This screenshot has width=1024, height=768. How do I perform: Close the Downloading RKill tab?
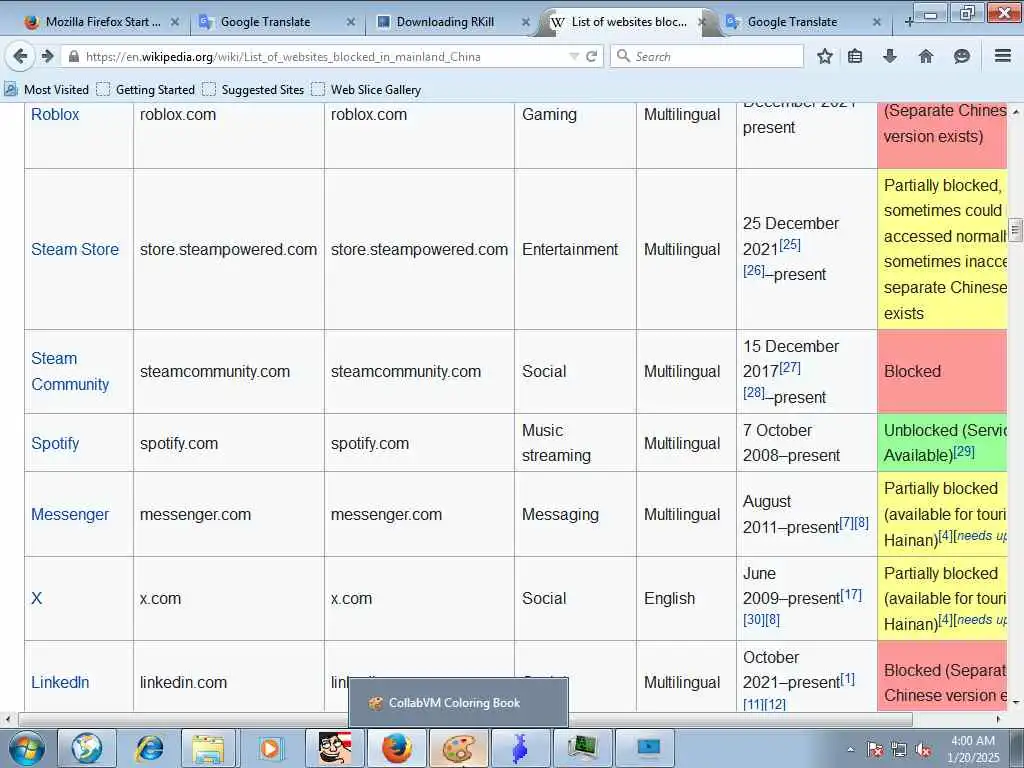(x=526, y=22)
